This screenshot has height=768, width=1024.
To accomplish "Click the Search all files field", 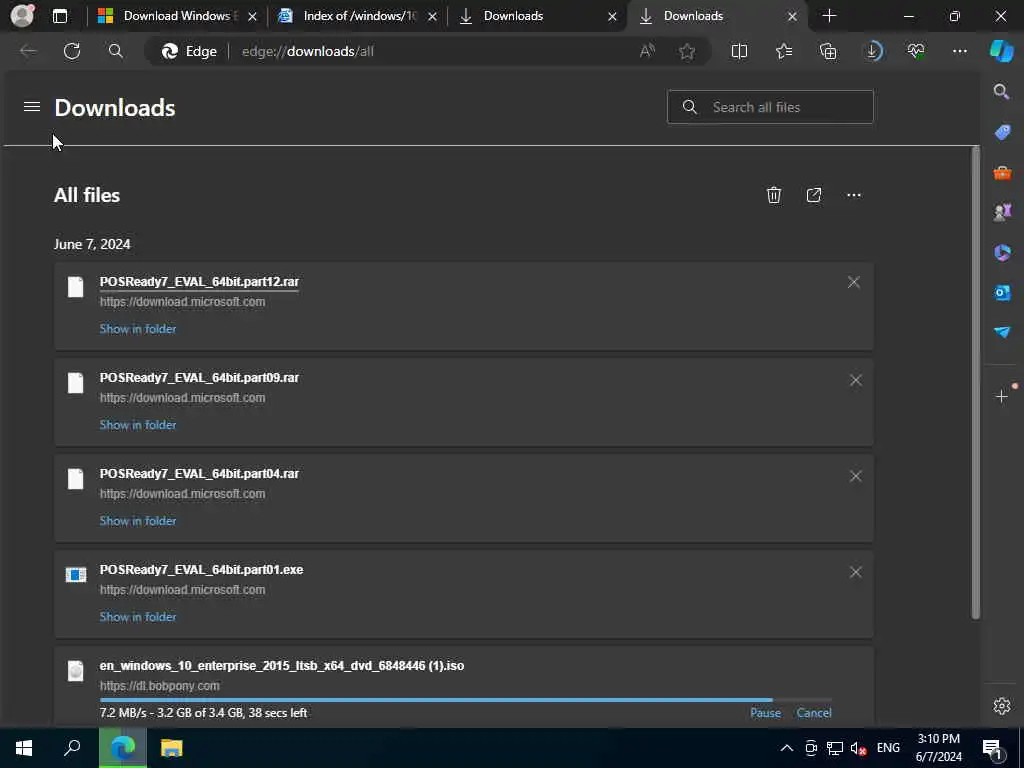I will (770, 107).
